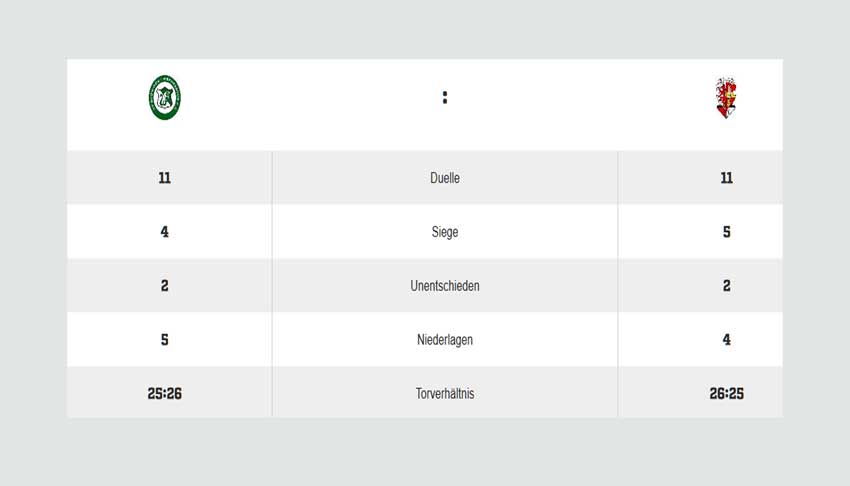This screenshot has width=850, height=486.
Task: Click right team's Unentschieden value 2
Action: click(x=726, y=286)
